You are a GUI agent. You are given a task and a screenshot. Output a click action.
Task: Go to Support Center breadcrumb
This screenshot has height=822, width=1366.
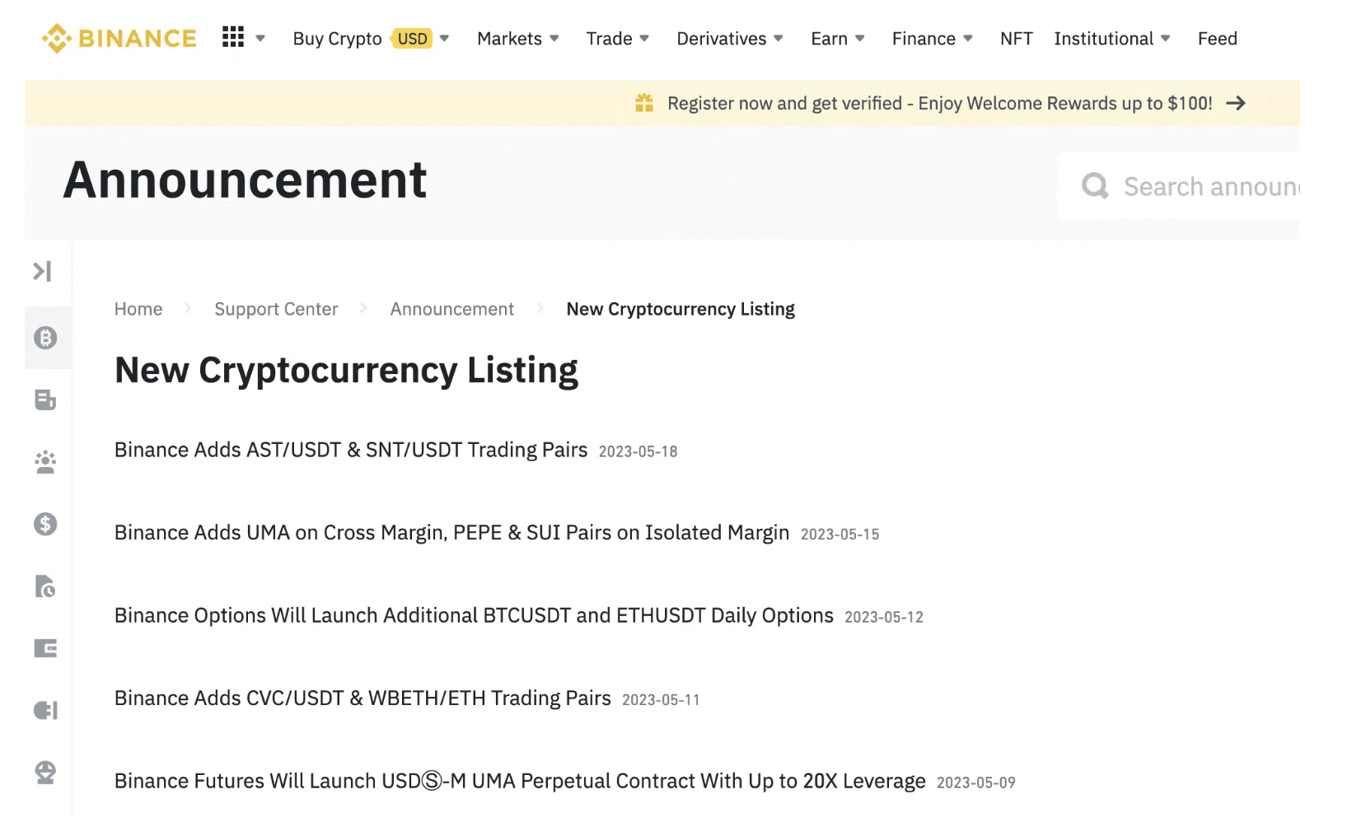click(x=276, y=309)
